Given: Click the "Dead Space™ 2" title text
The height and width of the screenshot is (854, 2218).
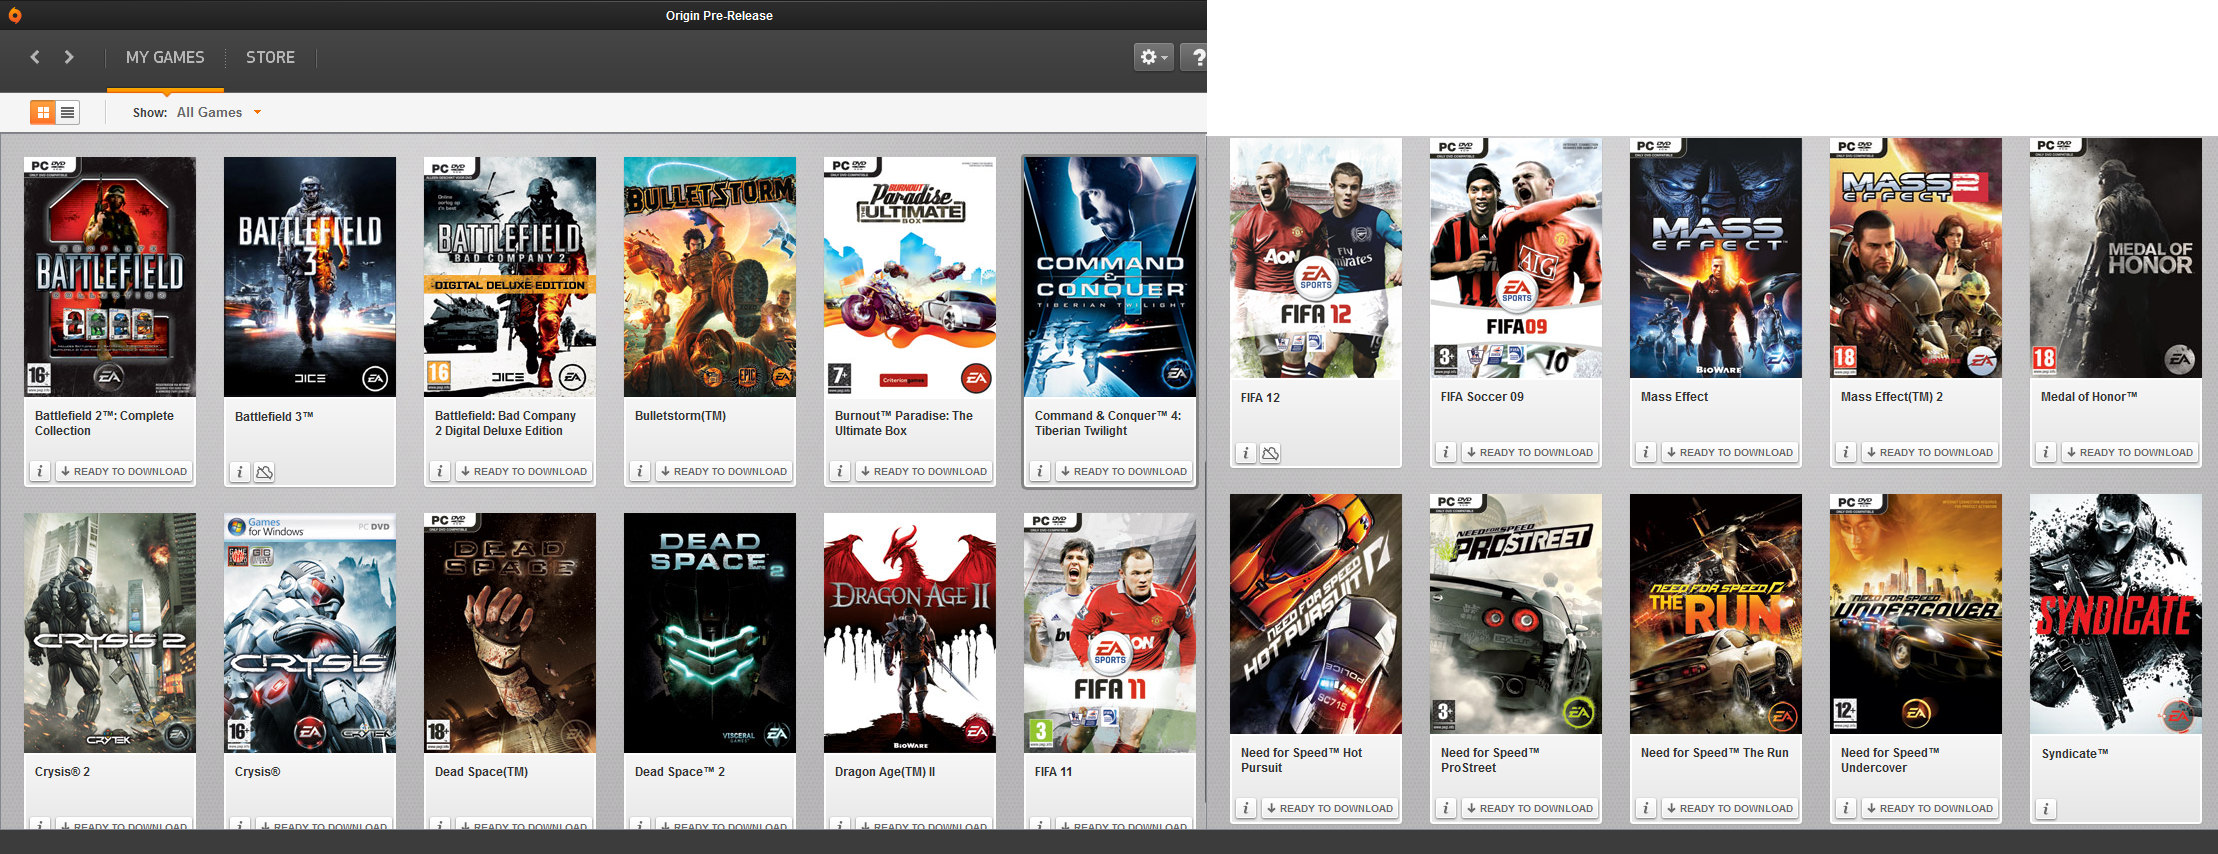Looking at the screenshot, I should pyautogui.click(x=680, y=772).
